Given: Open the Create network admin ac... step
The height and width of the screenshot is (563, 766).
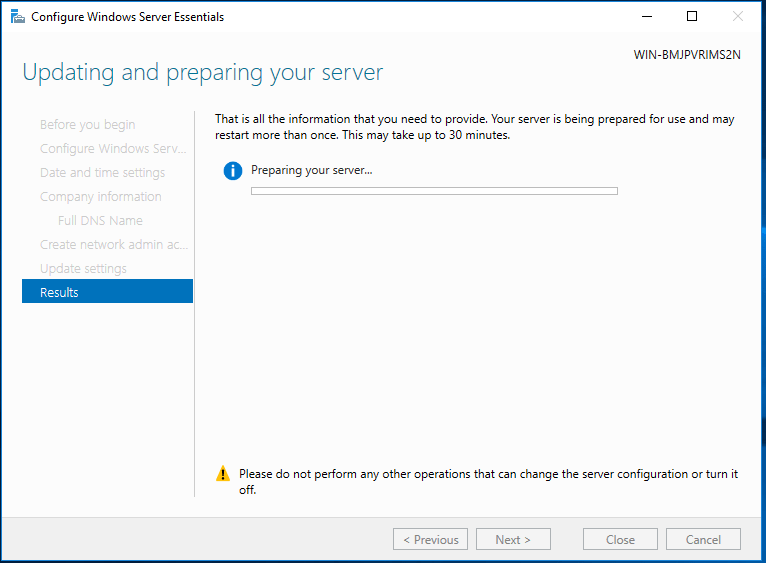Looking at the screenshot, I should tap(114, 244).
